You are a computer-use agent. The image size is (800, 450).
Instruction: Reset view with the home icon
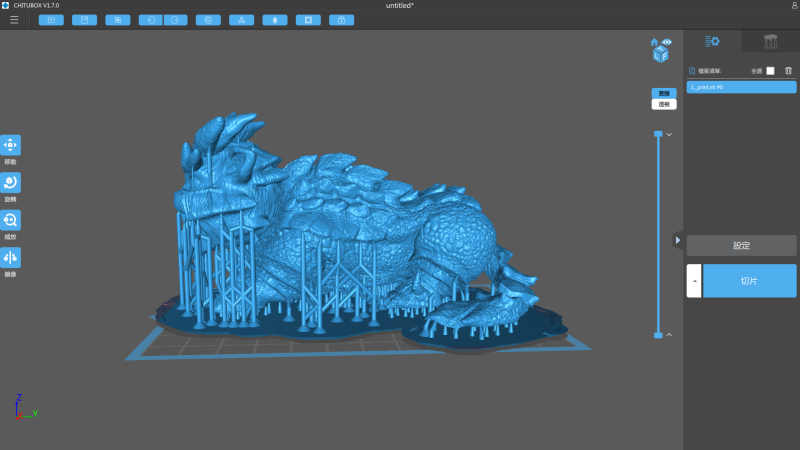tap(654, 42)
